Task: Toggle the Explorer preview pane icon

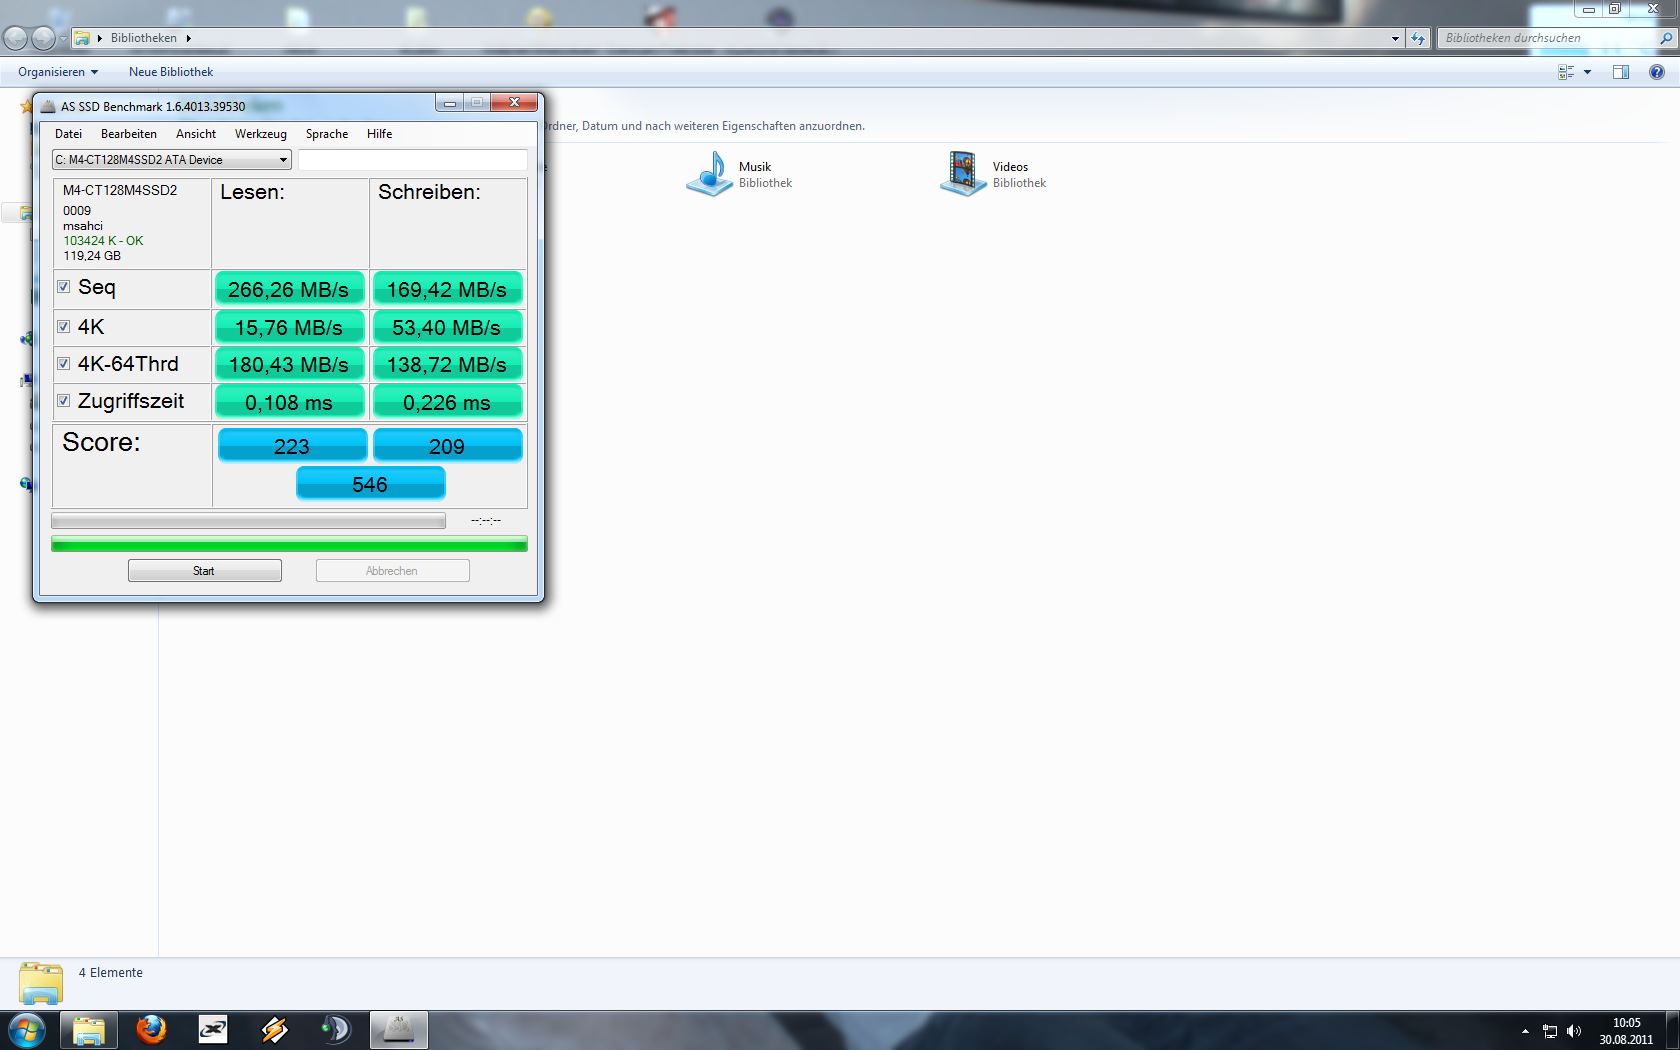Action: (x=1621, y=72)
